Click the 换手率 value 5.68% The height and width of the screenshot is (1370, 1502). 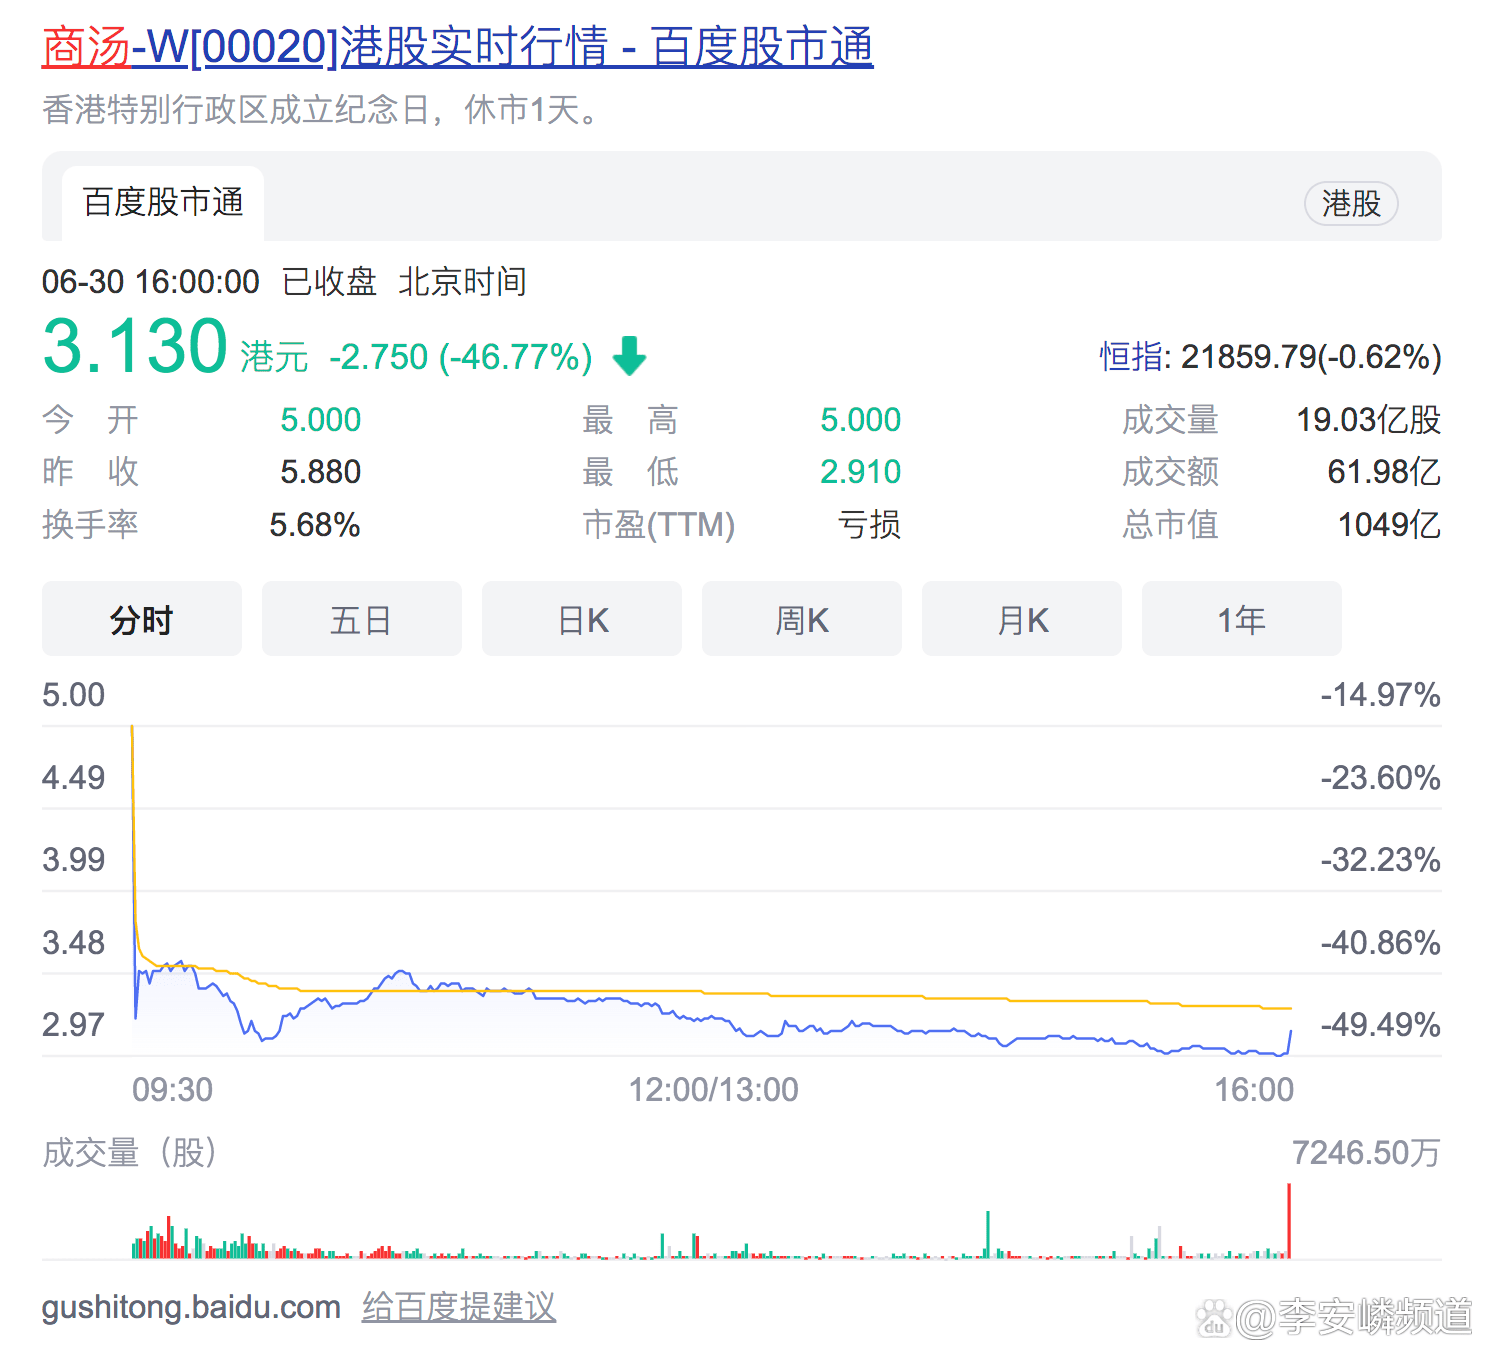click(x=315, y=524)
